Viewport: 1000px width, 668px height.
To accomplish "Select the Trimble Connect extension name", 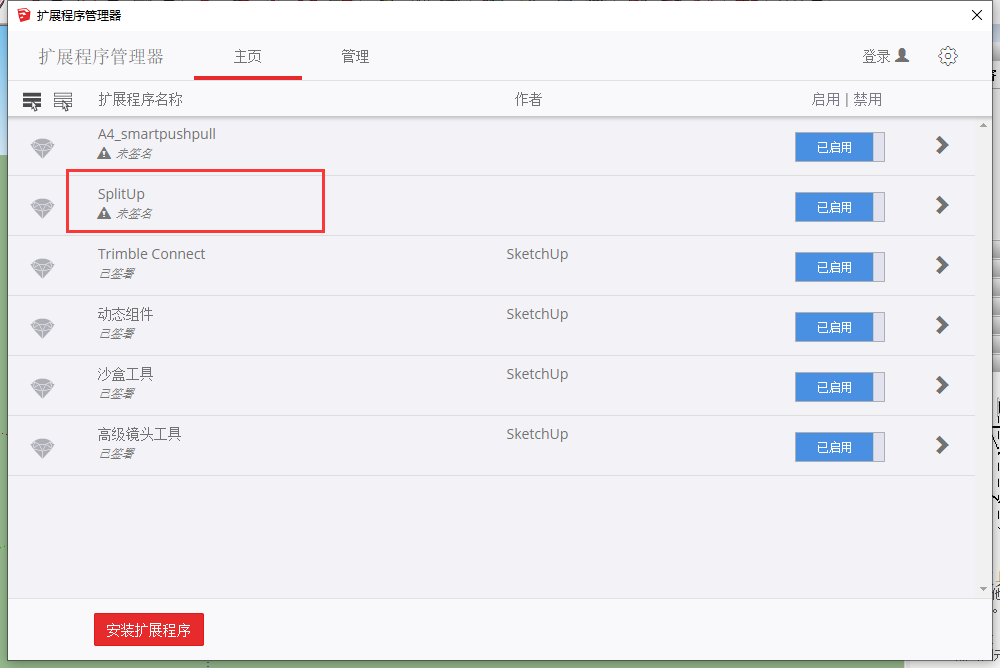I will pos(151,254).
